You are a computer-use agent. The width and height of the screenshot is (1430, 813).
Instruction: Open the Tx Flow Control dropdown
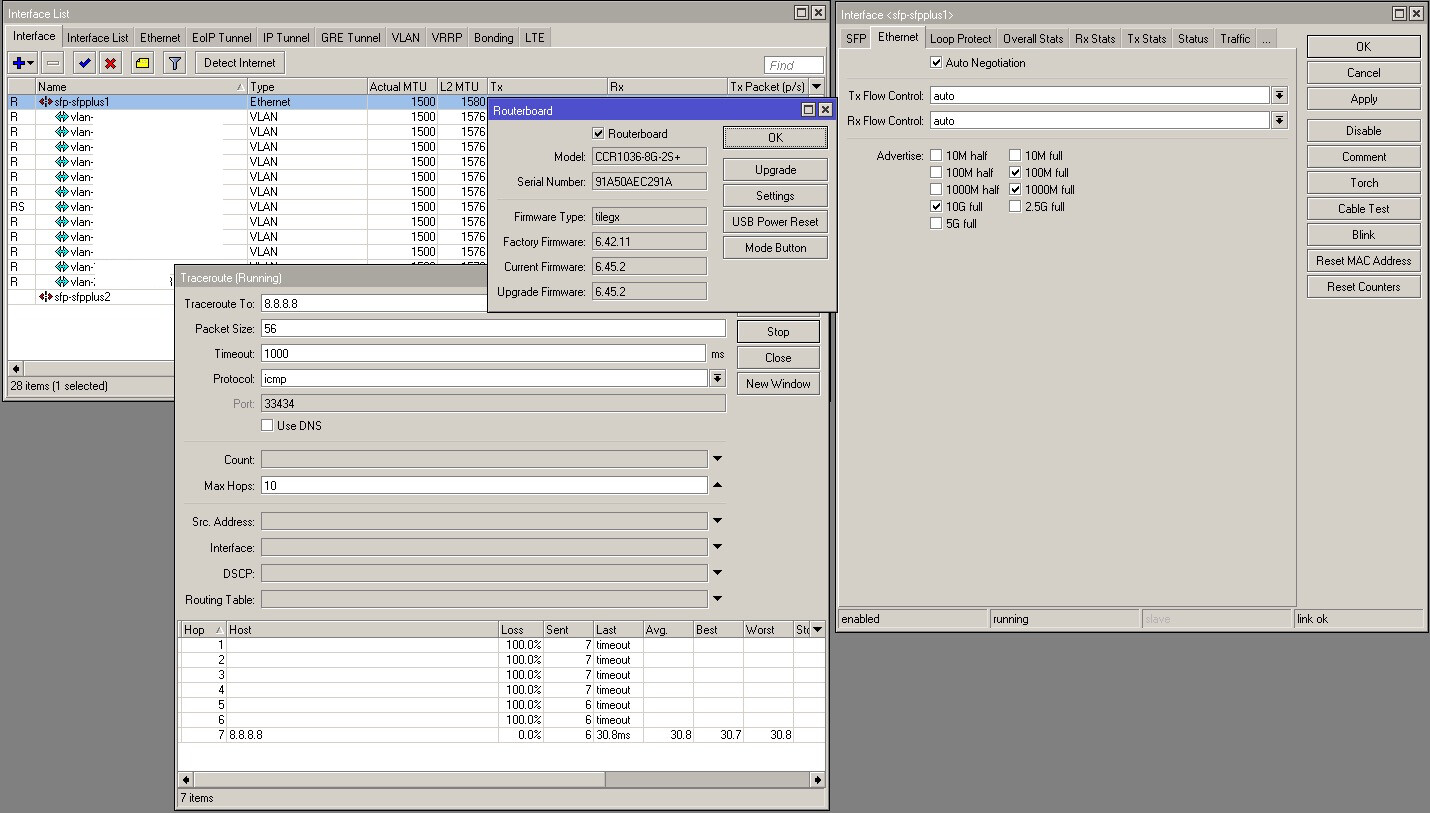(x=1279, y=96)
